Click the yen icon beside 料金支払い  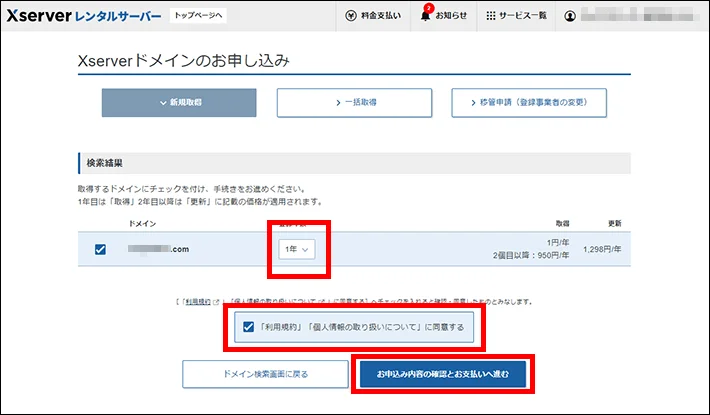coord(351,16)
